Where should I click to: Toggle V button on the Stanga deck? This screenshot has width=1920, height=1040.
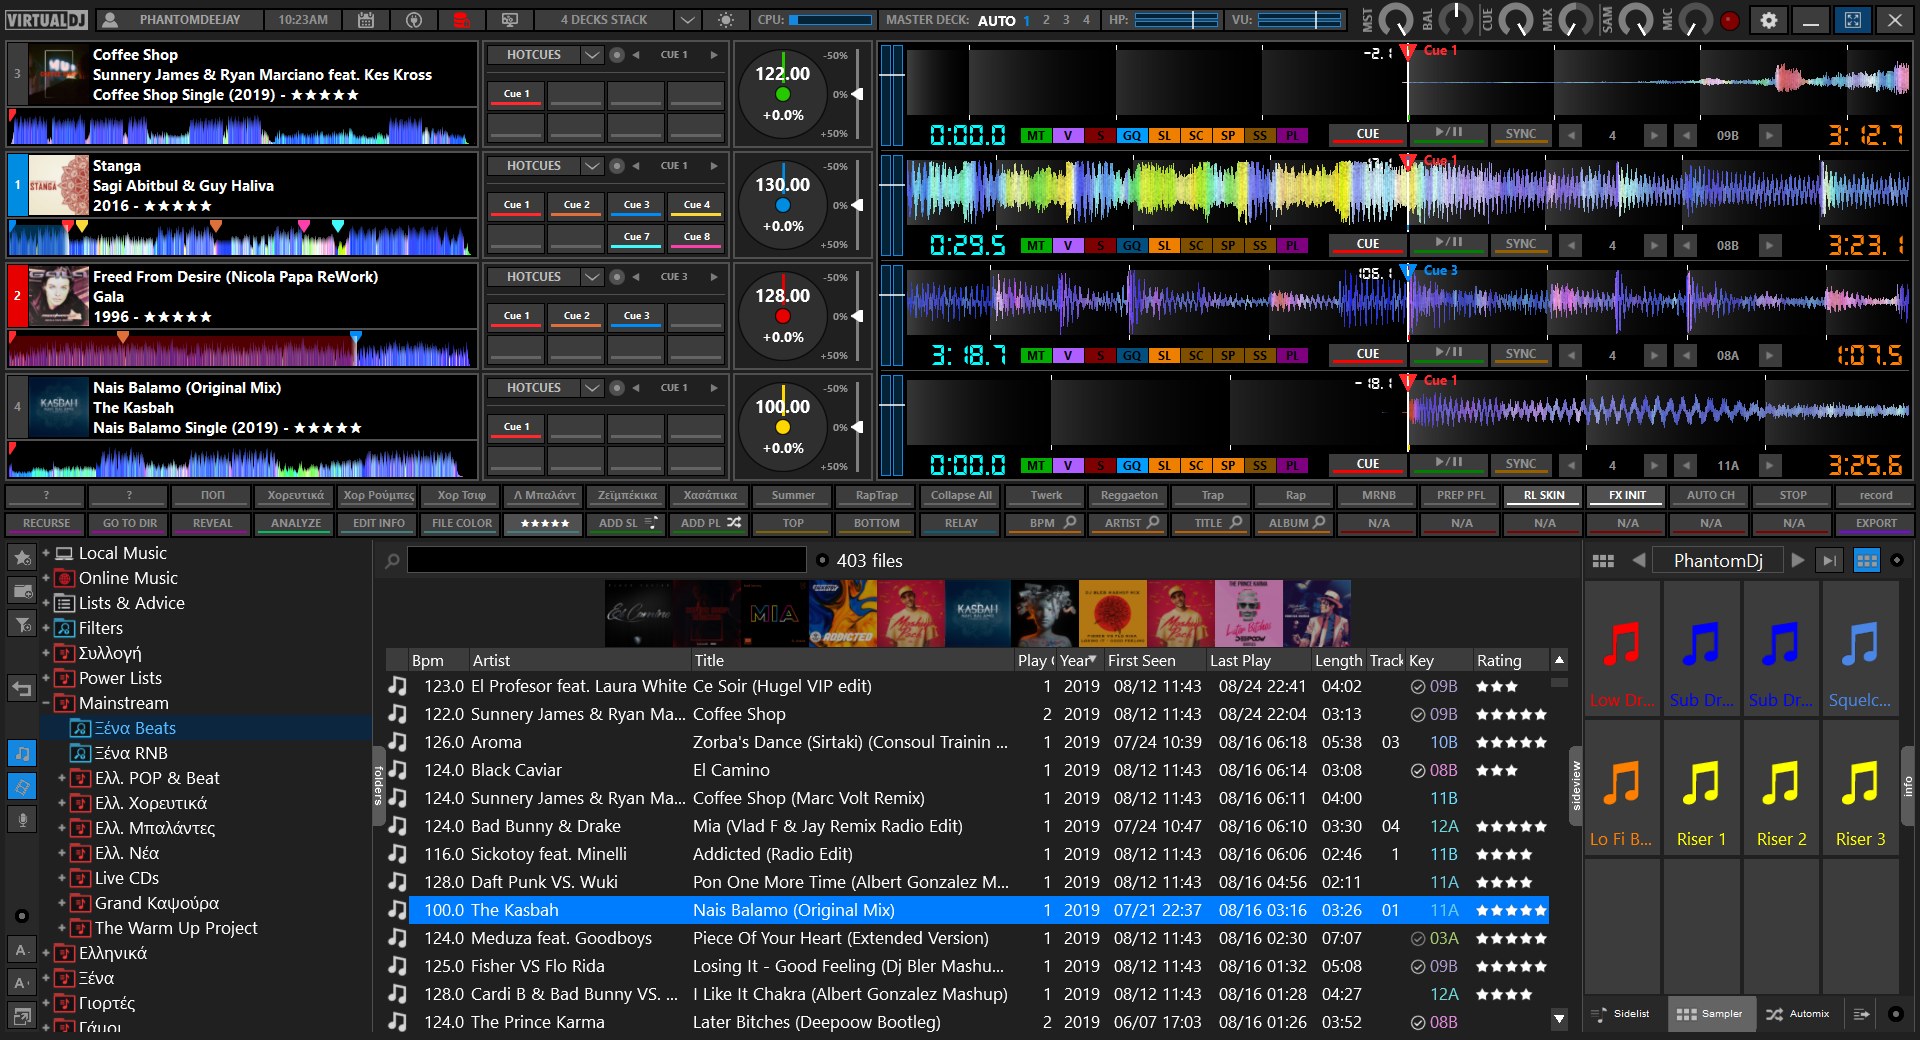(x=1068, y=246)
